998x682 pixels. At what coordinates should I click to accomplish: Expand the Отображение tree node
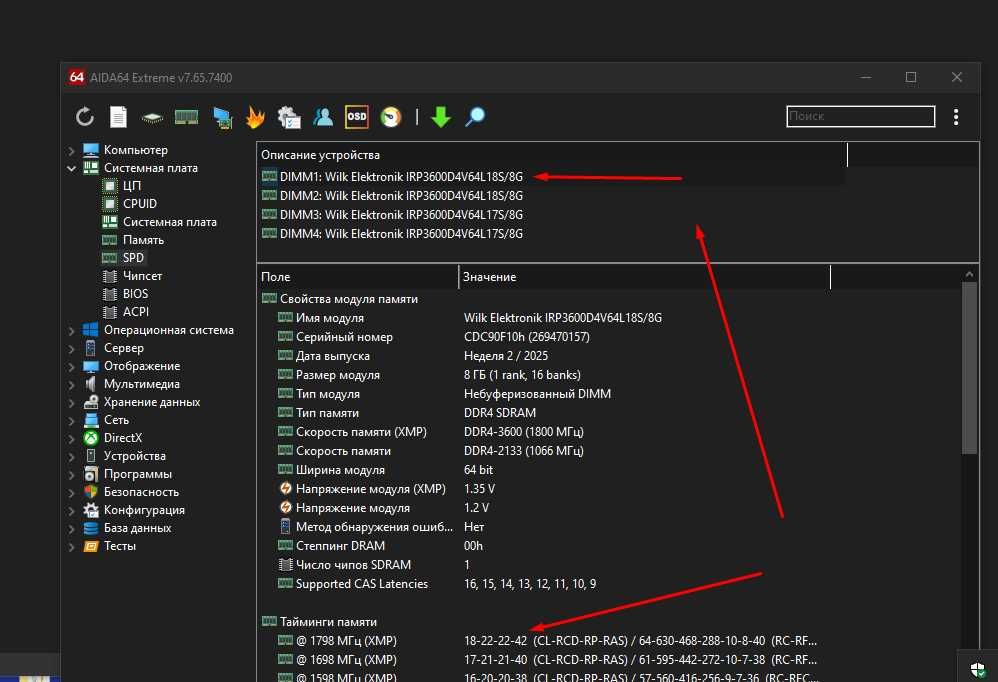pos(71,367)
